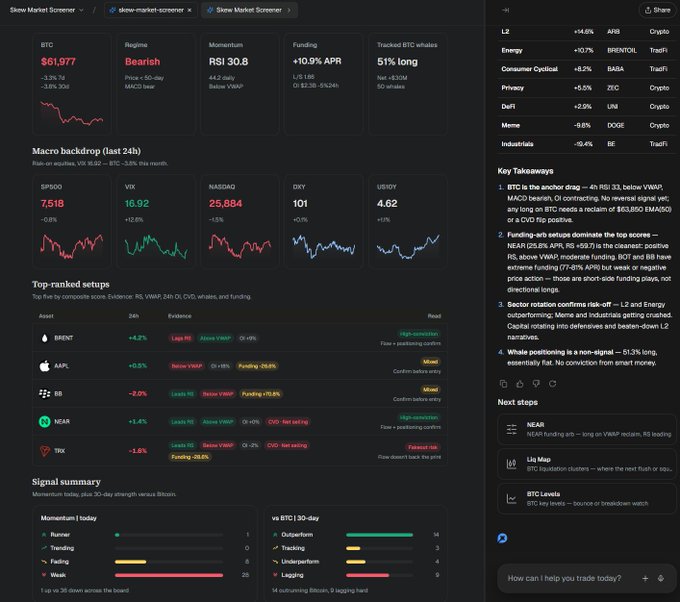
Task: Click the Tracking arrow icon
Action: pos(275,548)
